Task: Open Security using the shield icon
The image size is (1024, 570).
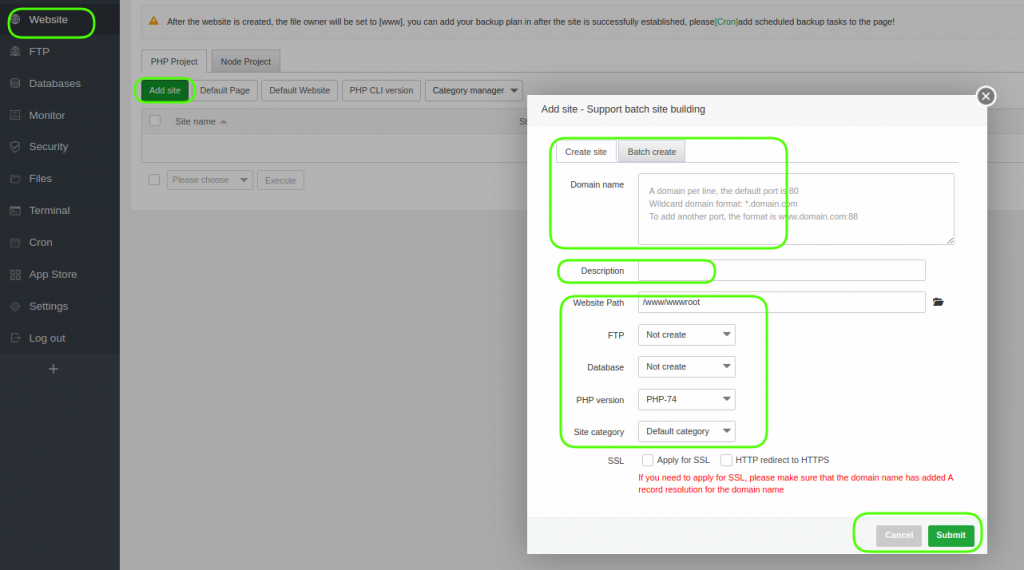Action: pos(15,146)
